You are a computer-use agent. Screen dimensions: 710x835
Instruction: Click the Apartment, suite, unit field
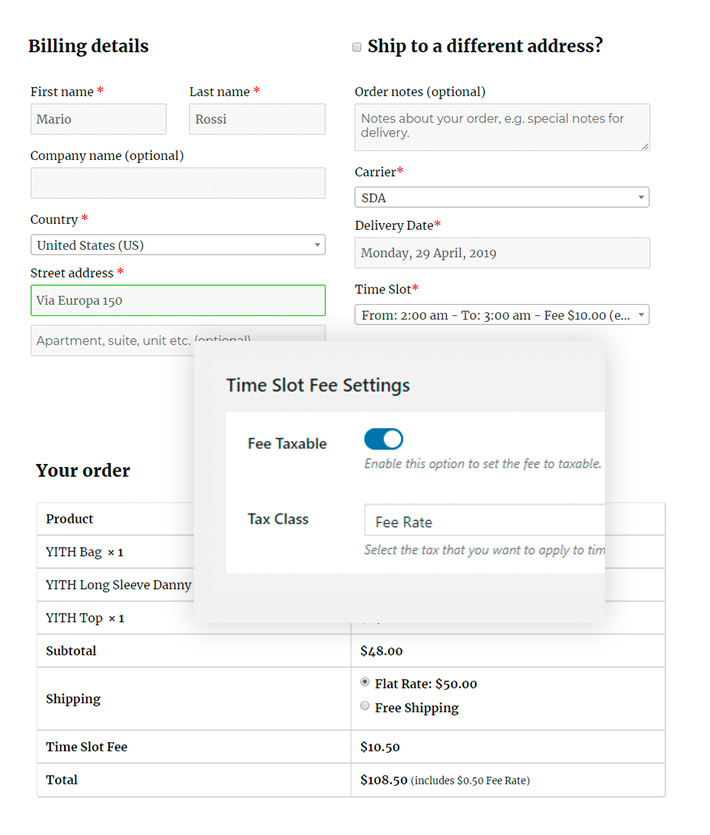tap(110, 338)
